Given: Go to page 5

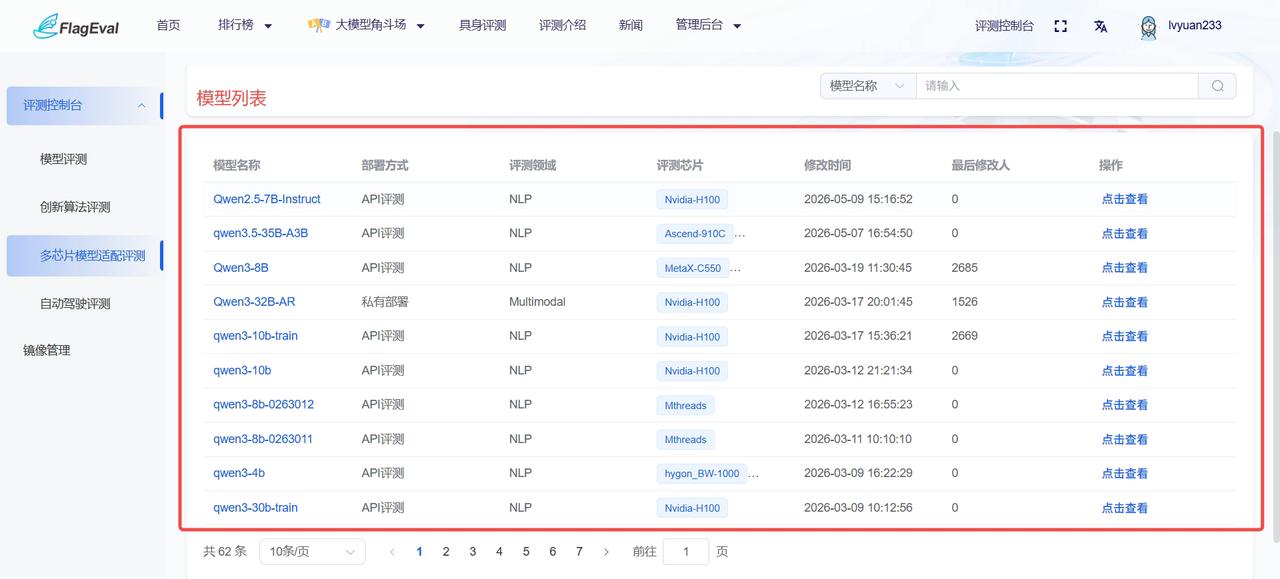Looking at the screenshot, I should pos(526,552).
